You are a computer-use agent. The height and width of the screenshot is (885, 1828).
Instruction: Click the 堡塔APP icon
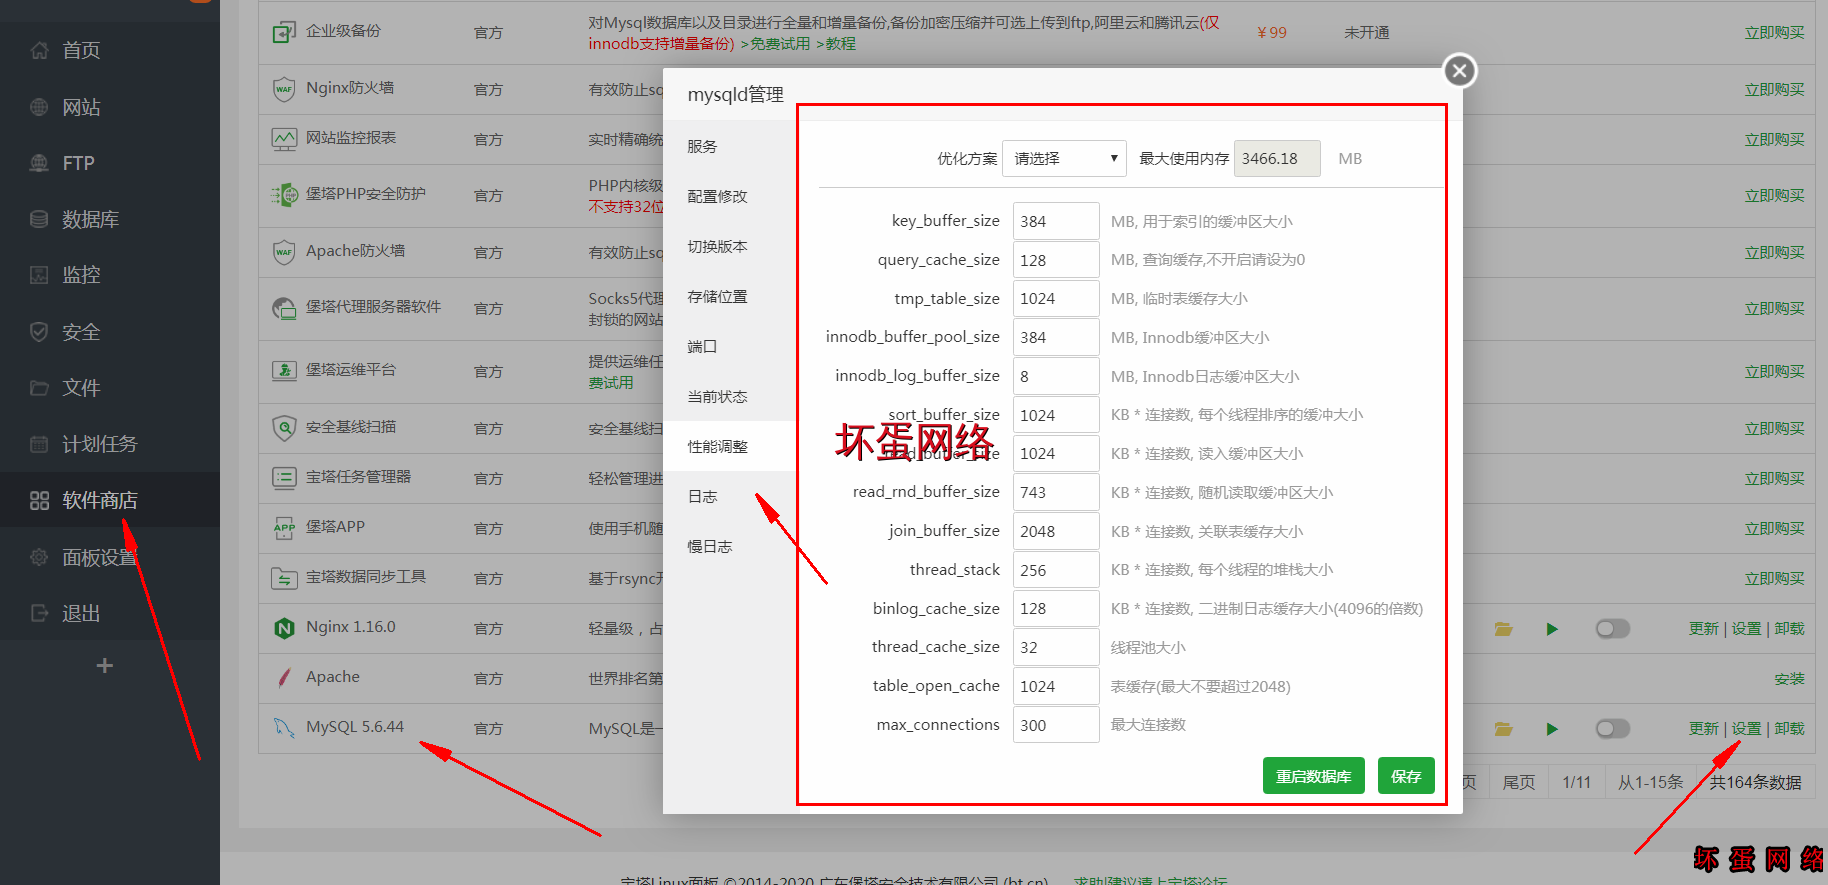pos(284,528)
